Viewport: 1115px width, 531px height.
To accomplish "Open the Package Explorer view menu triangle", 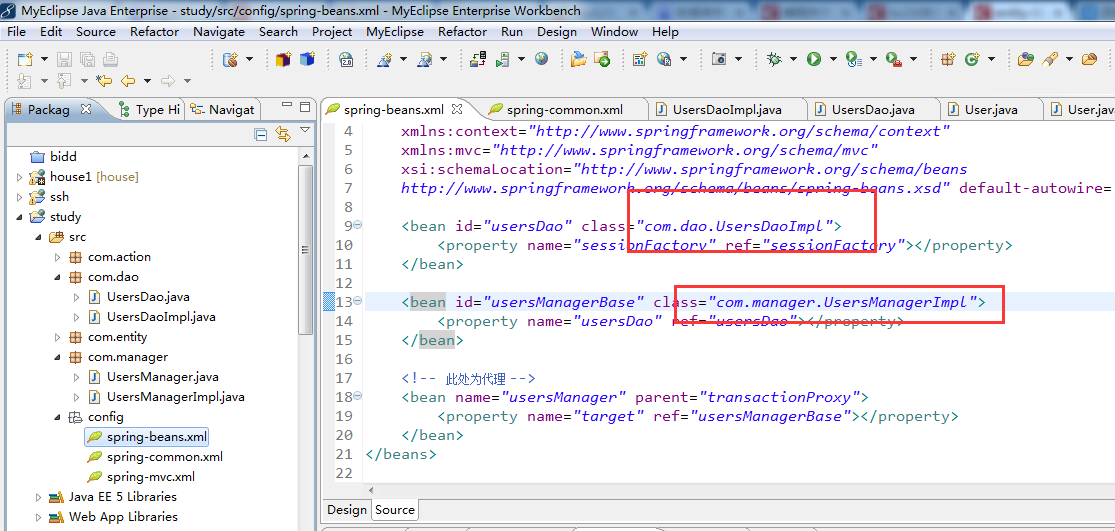I will (x=305, y=130).
